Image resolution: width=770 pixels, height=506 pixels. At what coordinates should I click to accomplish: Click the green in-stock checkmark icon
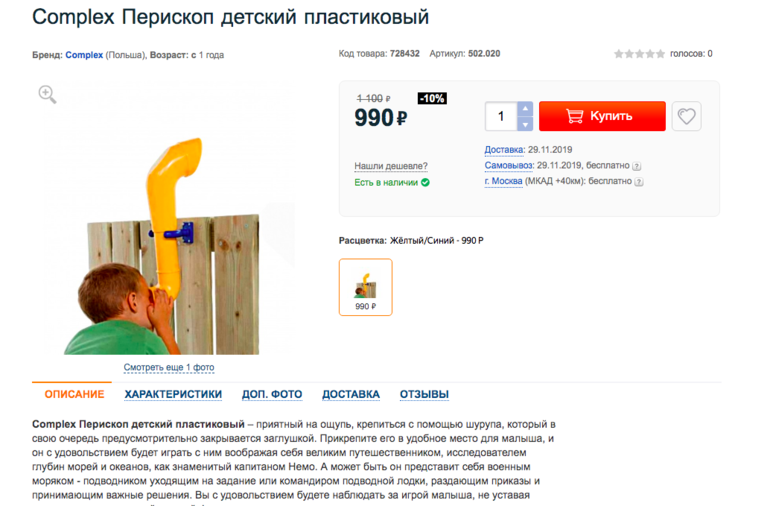tap(425, 182)
